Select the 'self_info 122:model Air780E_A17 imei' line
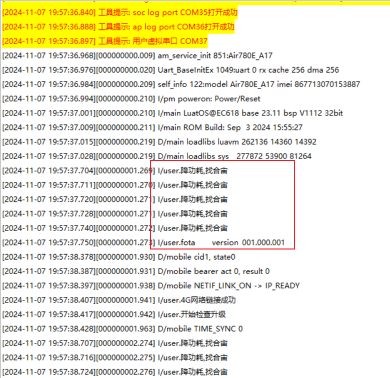390x378 pixels. tap(181, 84)
